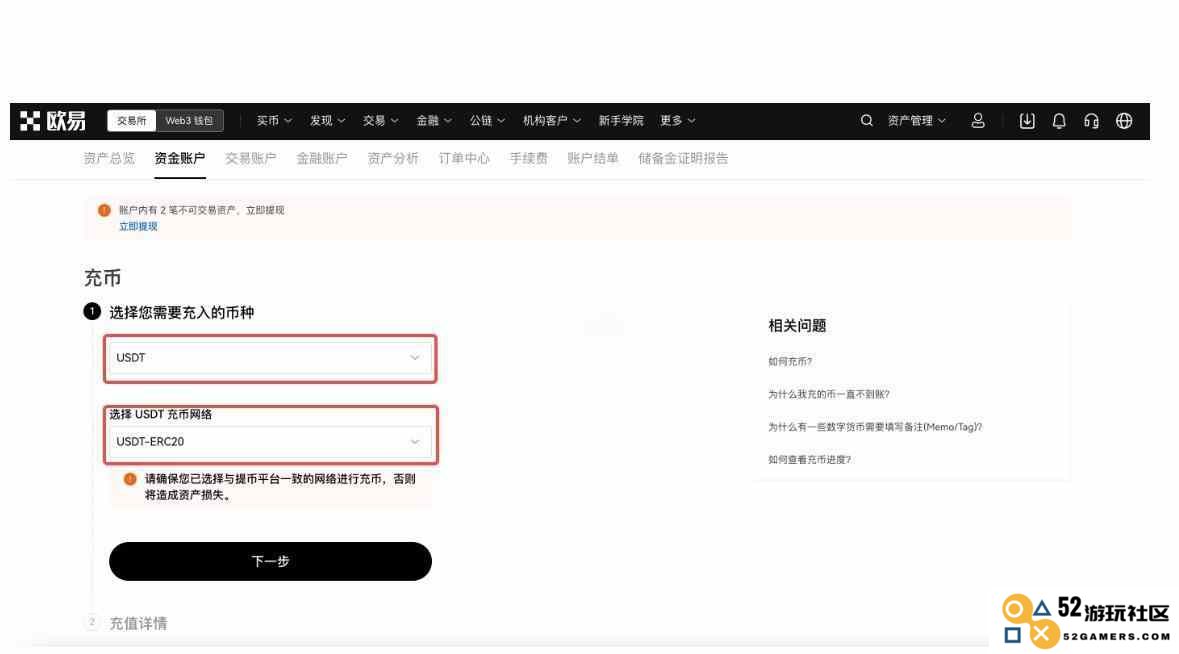Open the 如何充币? help link
Viewport: 1179px width, 654px height.
pos(790,362)
